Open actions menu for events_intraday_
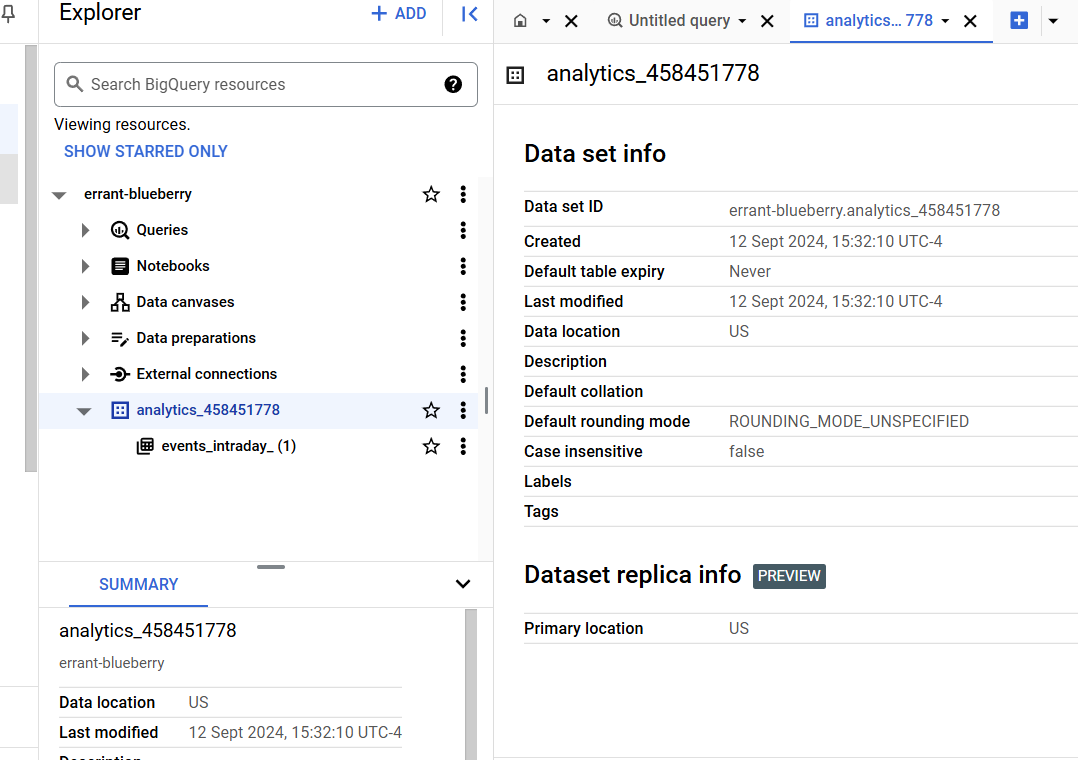Viewport: 1078px width, 760px height. coord(463,446)
